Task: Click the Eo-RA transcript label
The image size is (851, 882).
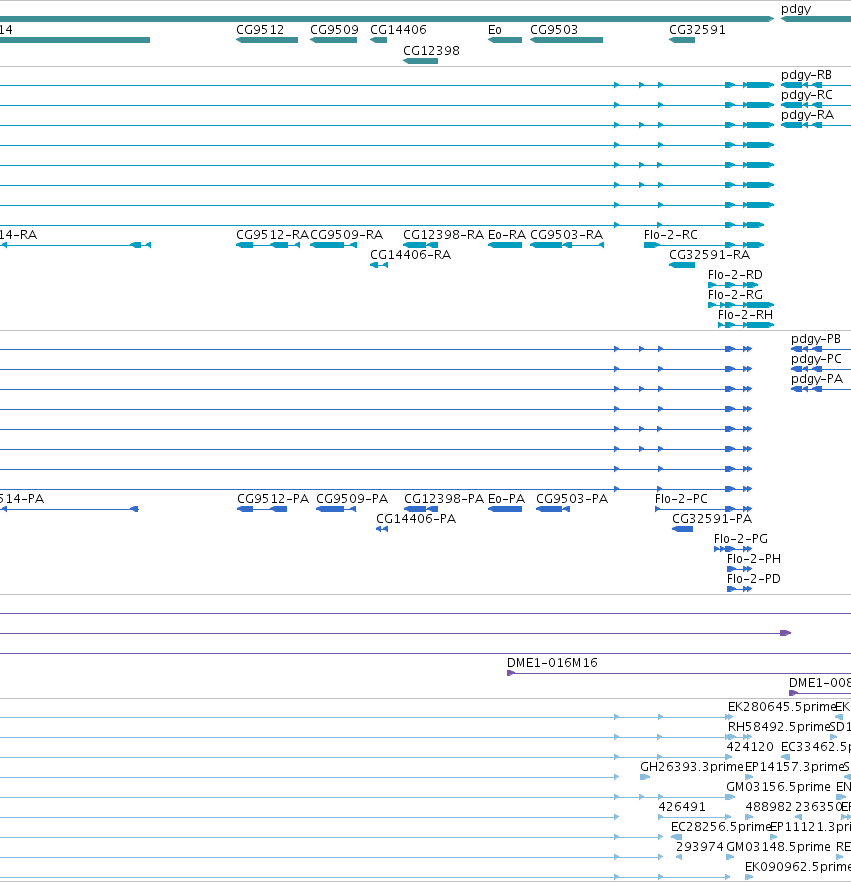Action: (507, 235)
